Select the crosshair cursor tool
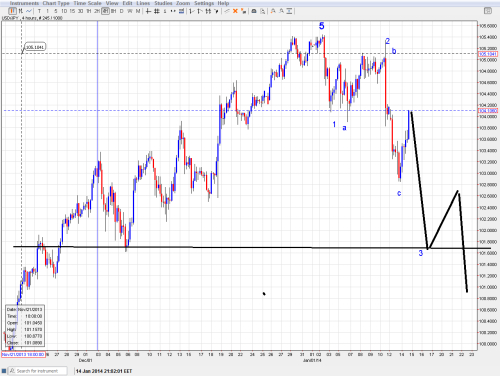Screen dimensions: 500x376 [x=148, y=11]
